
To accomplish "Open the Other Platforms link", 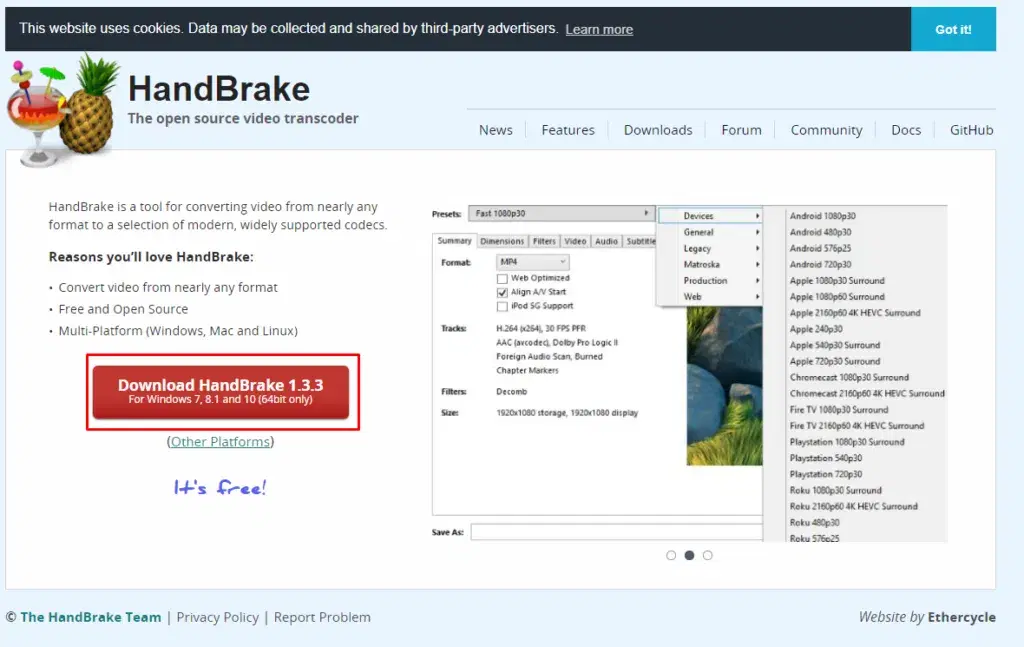I will pyautogui.click(x=220, y=442).
